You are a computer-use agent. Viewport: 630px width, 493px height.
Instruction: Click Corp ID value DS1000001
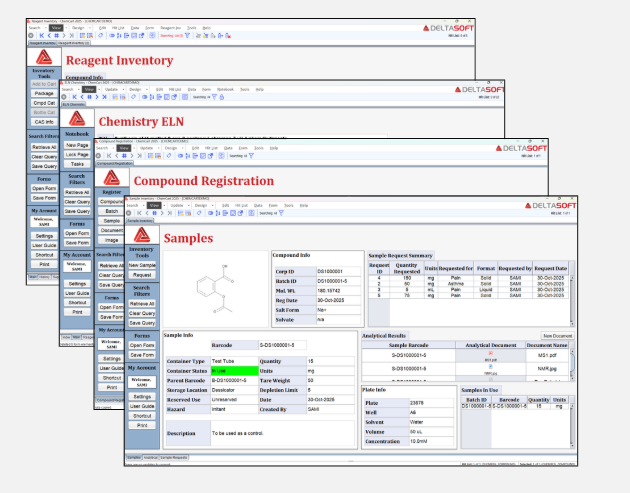(x=338, y=271)
